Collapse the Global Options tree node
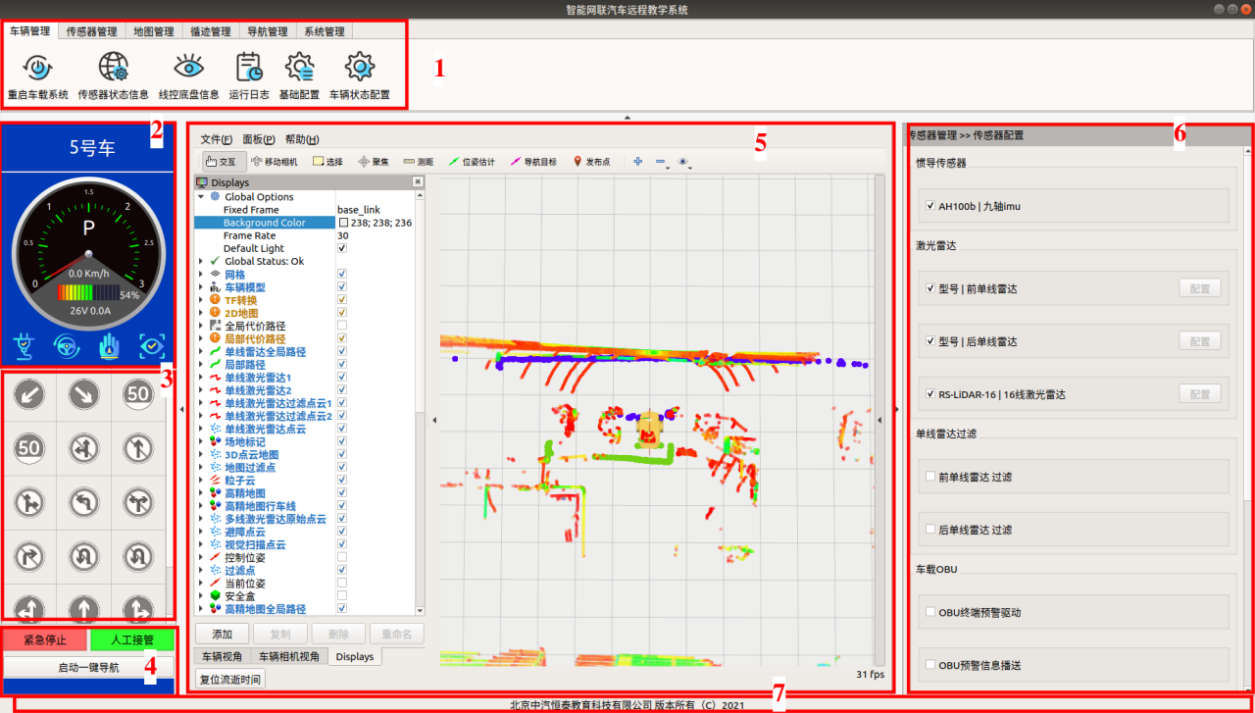This screenshot has height=713, width=1255. pos(201,197)
